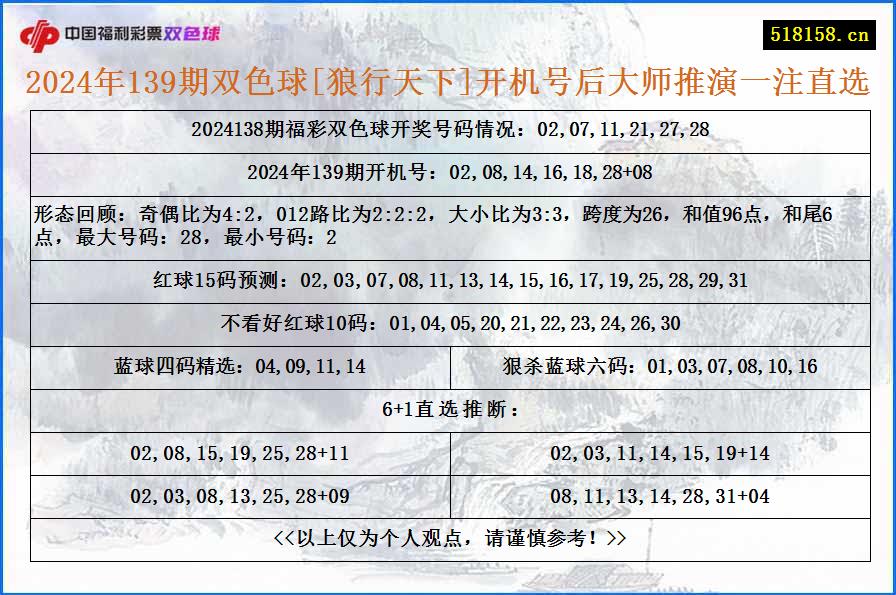Select the 2024138期开奖号码 row

(448, 129)
